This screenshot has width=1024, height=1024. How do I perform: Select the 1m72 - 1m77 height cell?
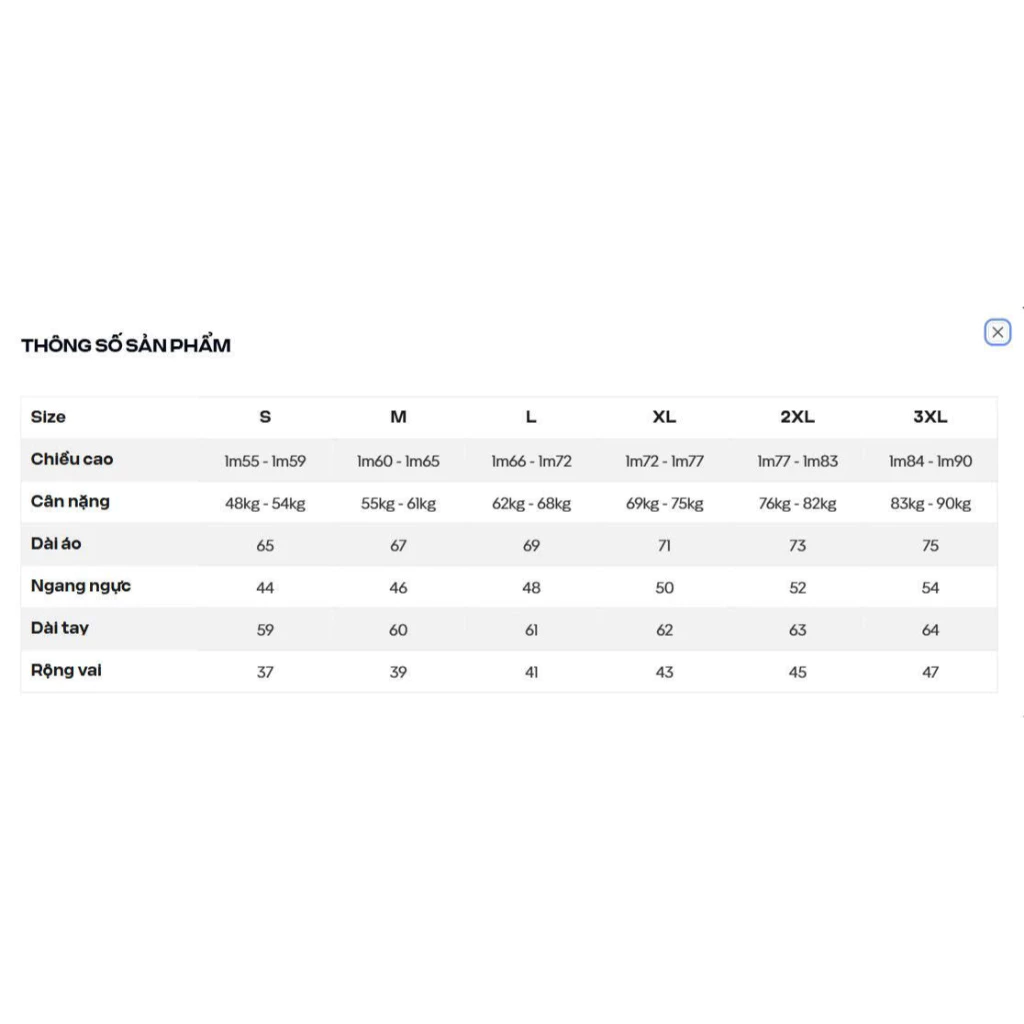tap(664, 462)
